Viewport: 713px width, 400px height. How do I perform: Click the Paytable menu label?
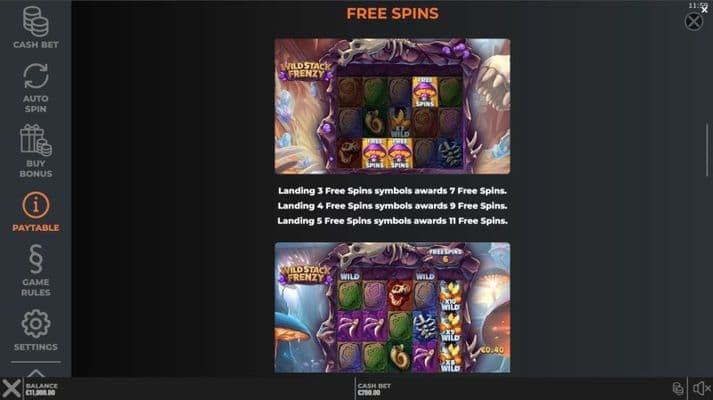tap(35, 228)
